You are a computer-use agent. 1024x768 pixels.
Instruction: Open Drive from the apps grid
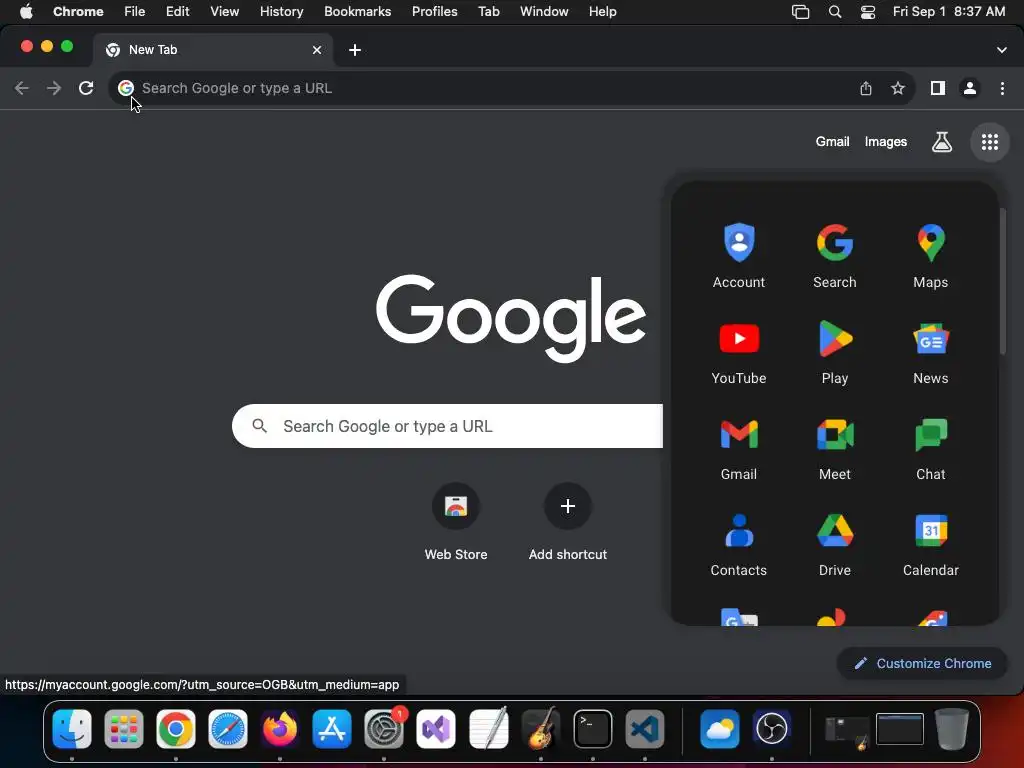(835, 544)
